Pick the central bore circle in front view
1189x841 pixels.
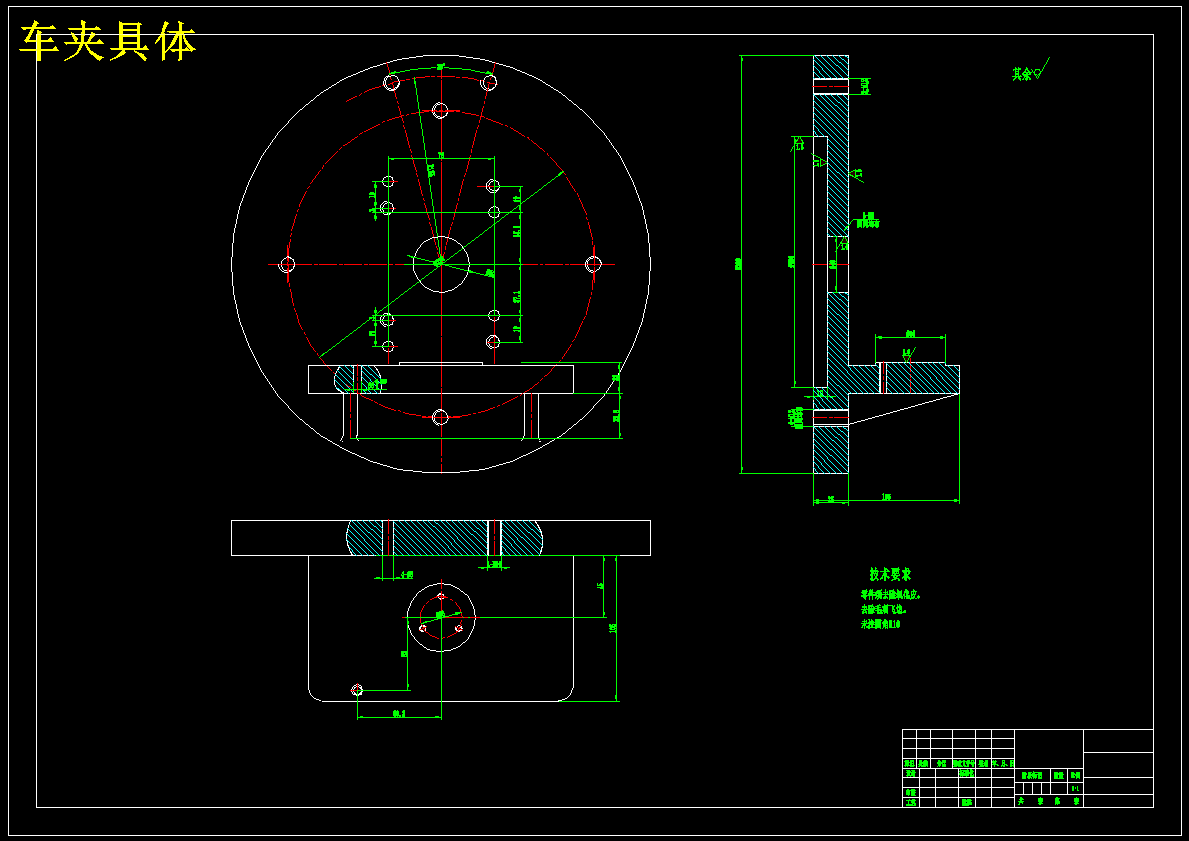441,264
